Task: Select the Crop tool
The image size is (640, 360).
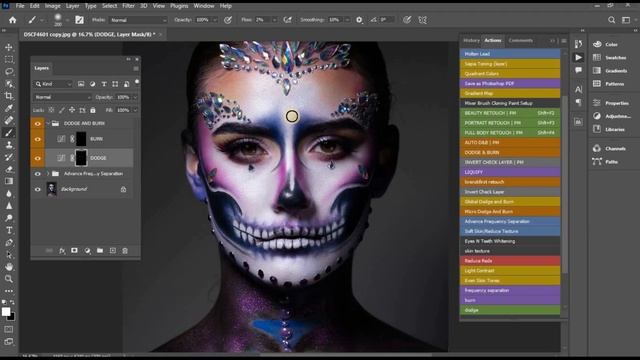Action: pos(9,96)
